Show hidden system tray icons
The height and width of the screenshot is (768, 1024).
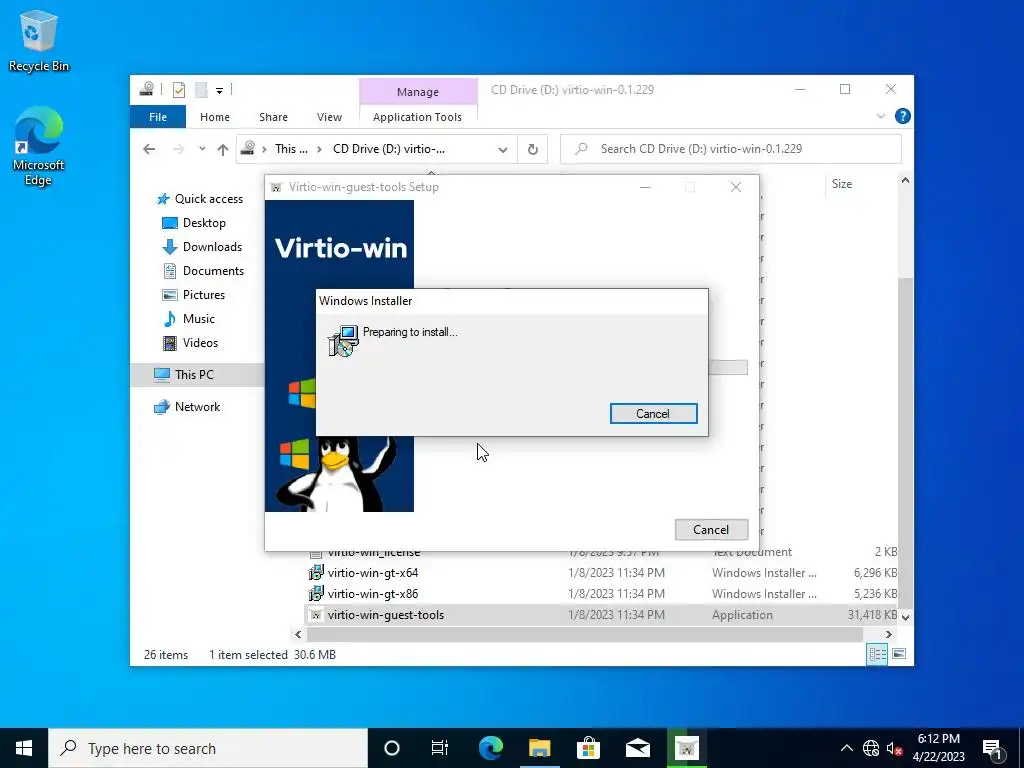click(846, 748)
